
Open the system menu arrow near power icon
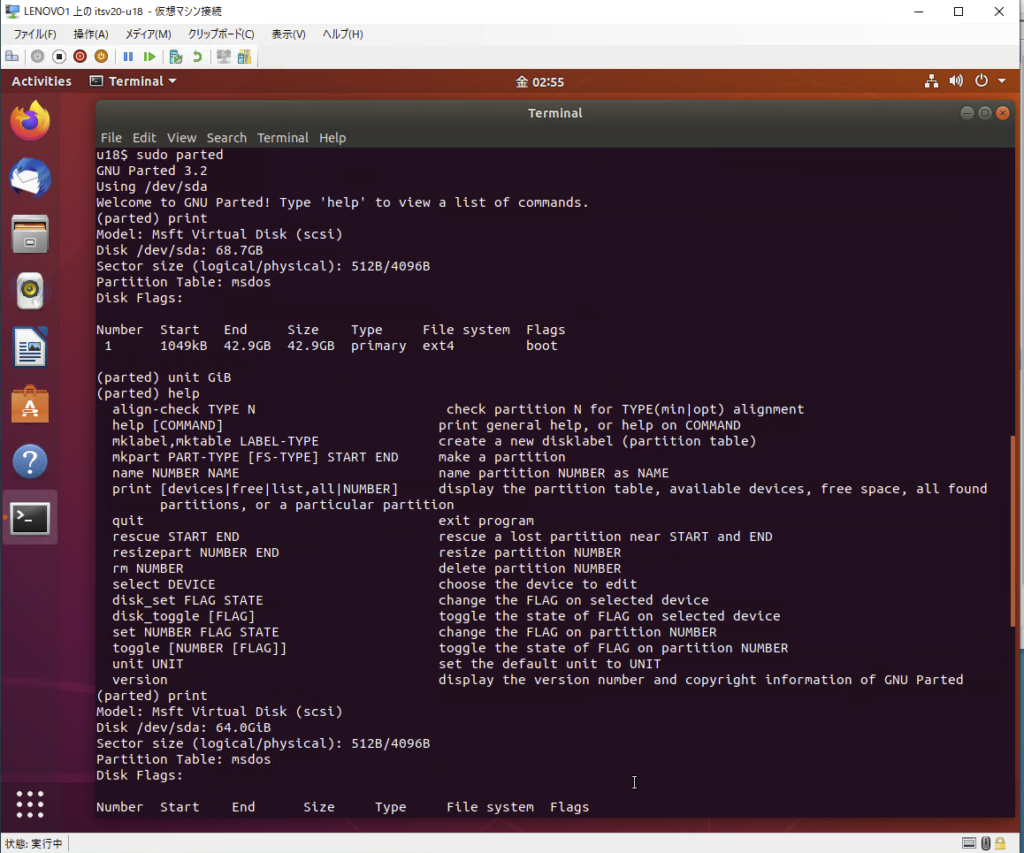click(x=1001, y=81)
